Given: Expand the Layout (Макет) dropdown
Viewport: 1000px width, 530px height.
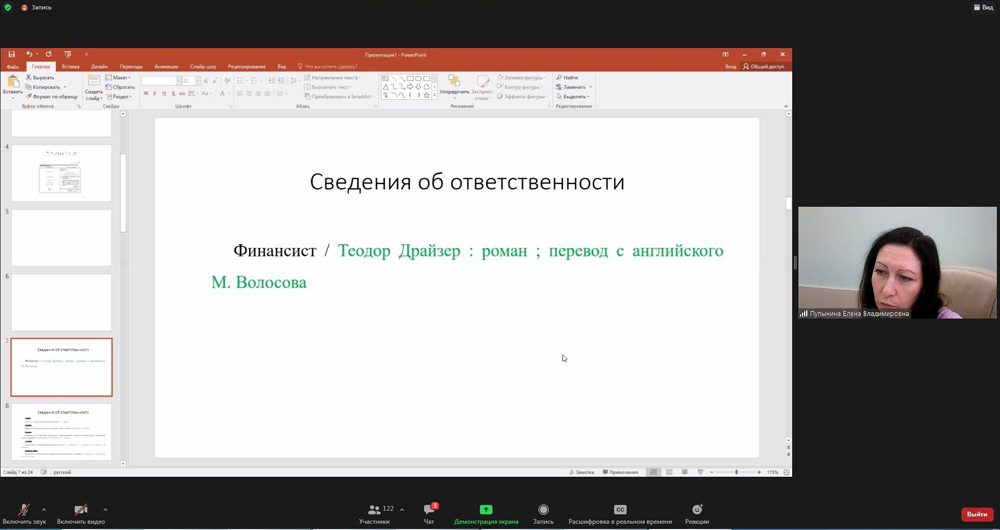Looking at the screenshot, I should point(120,77).
